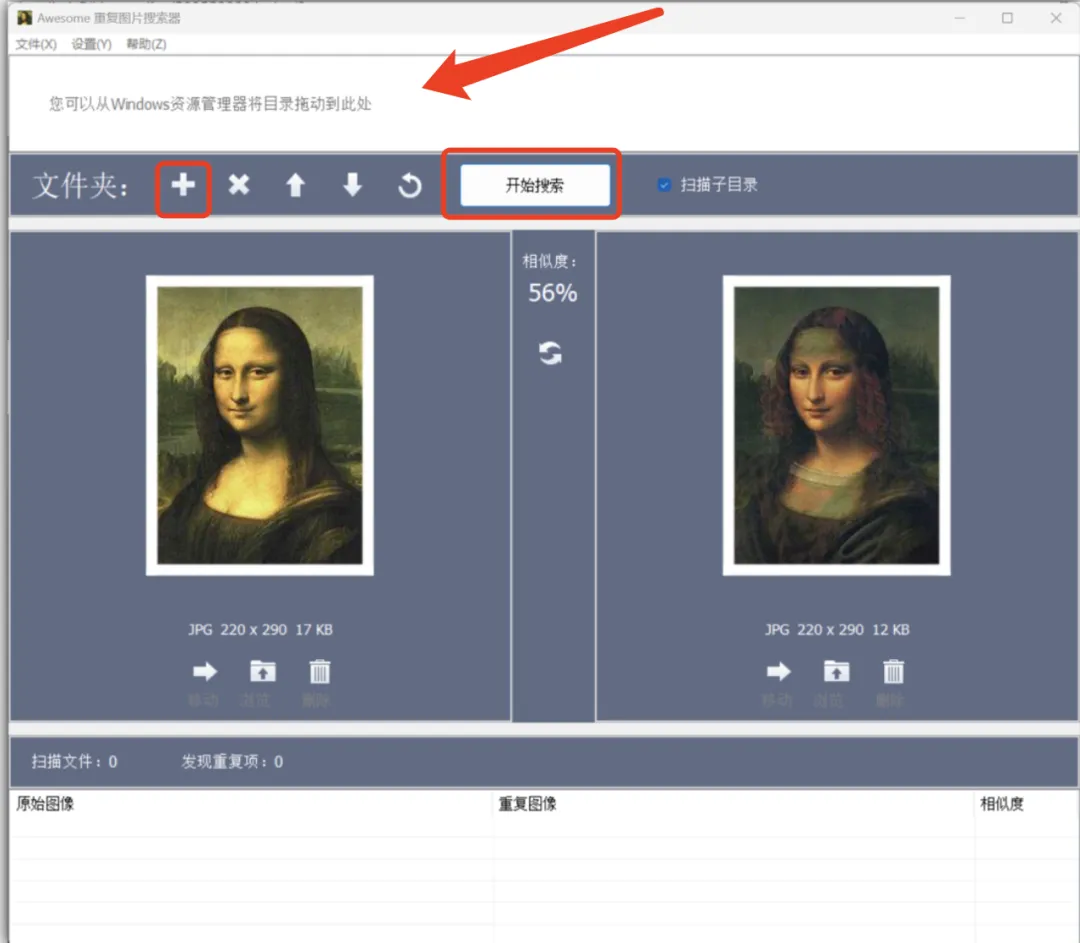The width and height of the screenshot is (1080, 943).
Task: Reset folder list with circular arrow icon
Action: pyautogui.click(x=409, y=185)
